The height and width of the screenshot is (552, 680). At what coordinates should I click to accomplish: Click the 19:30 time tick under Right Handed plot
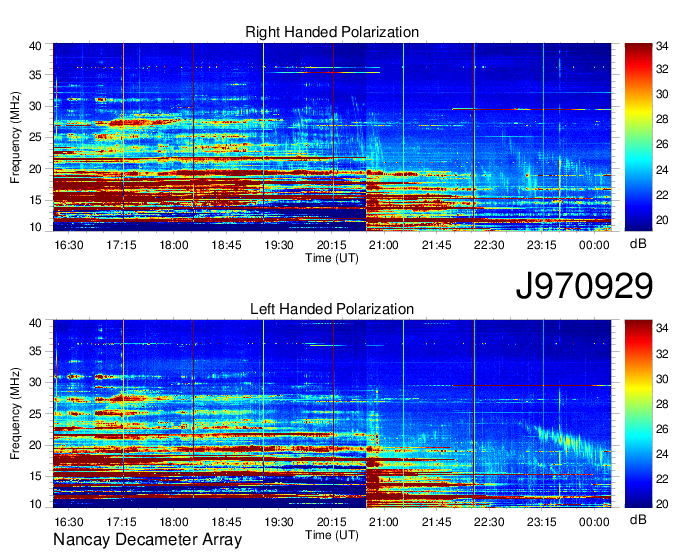[279, 245]
